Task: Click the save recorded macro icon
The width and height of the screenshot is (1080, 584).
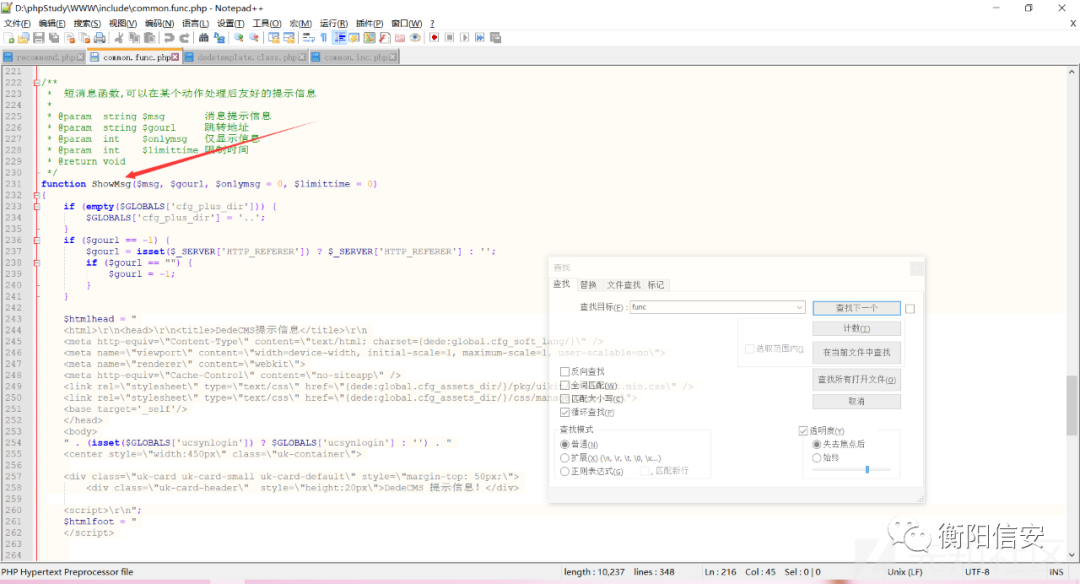Action: tap(495, 38)
